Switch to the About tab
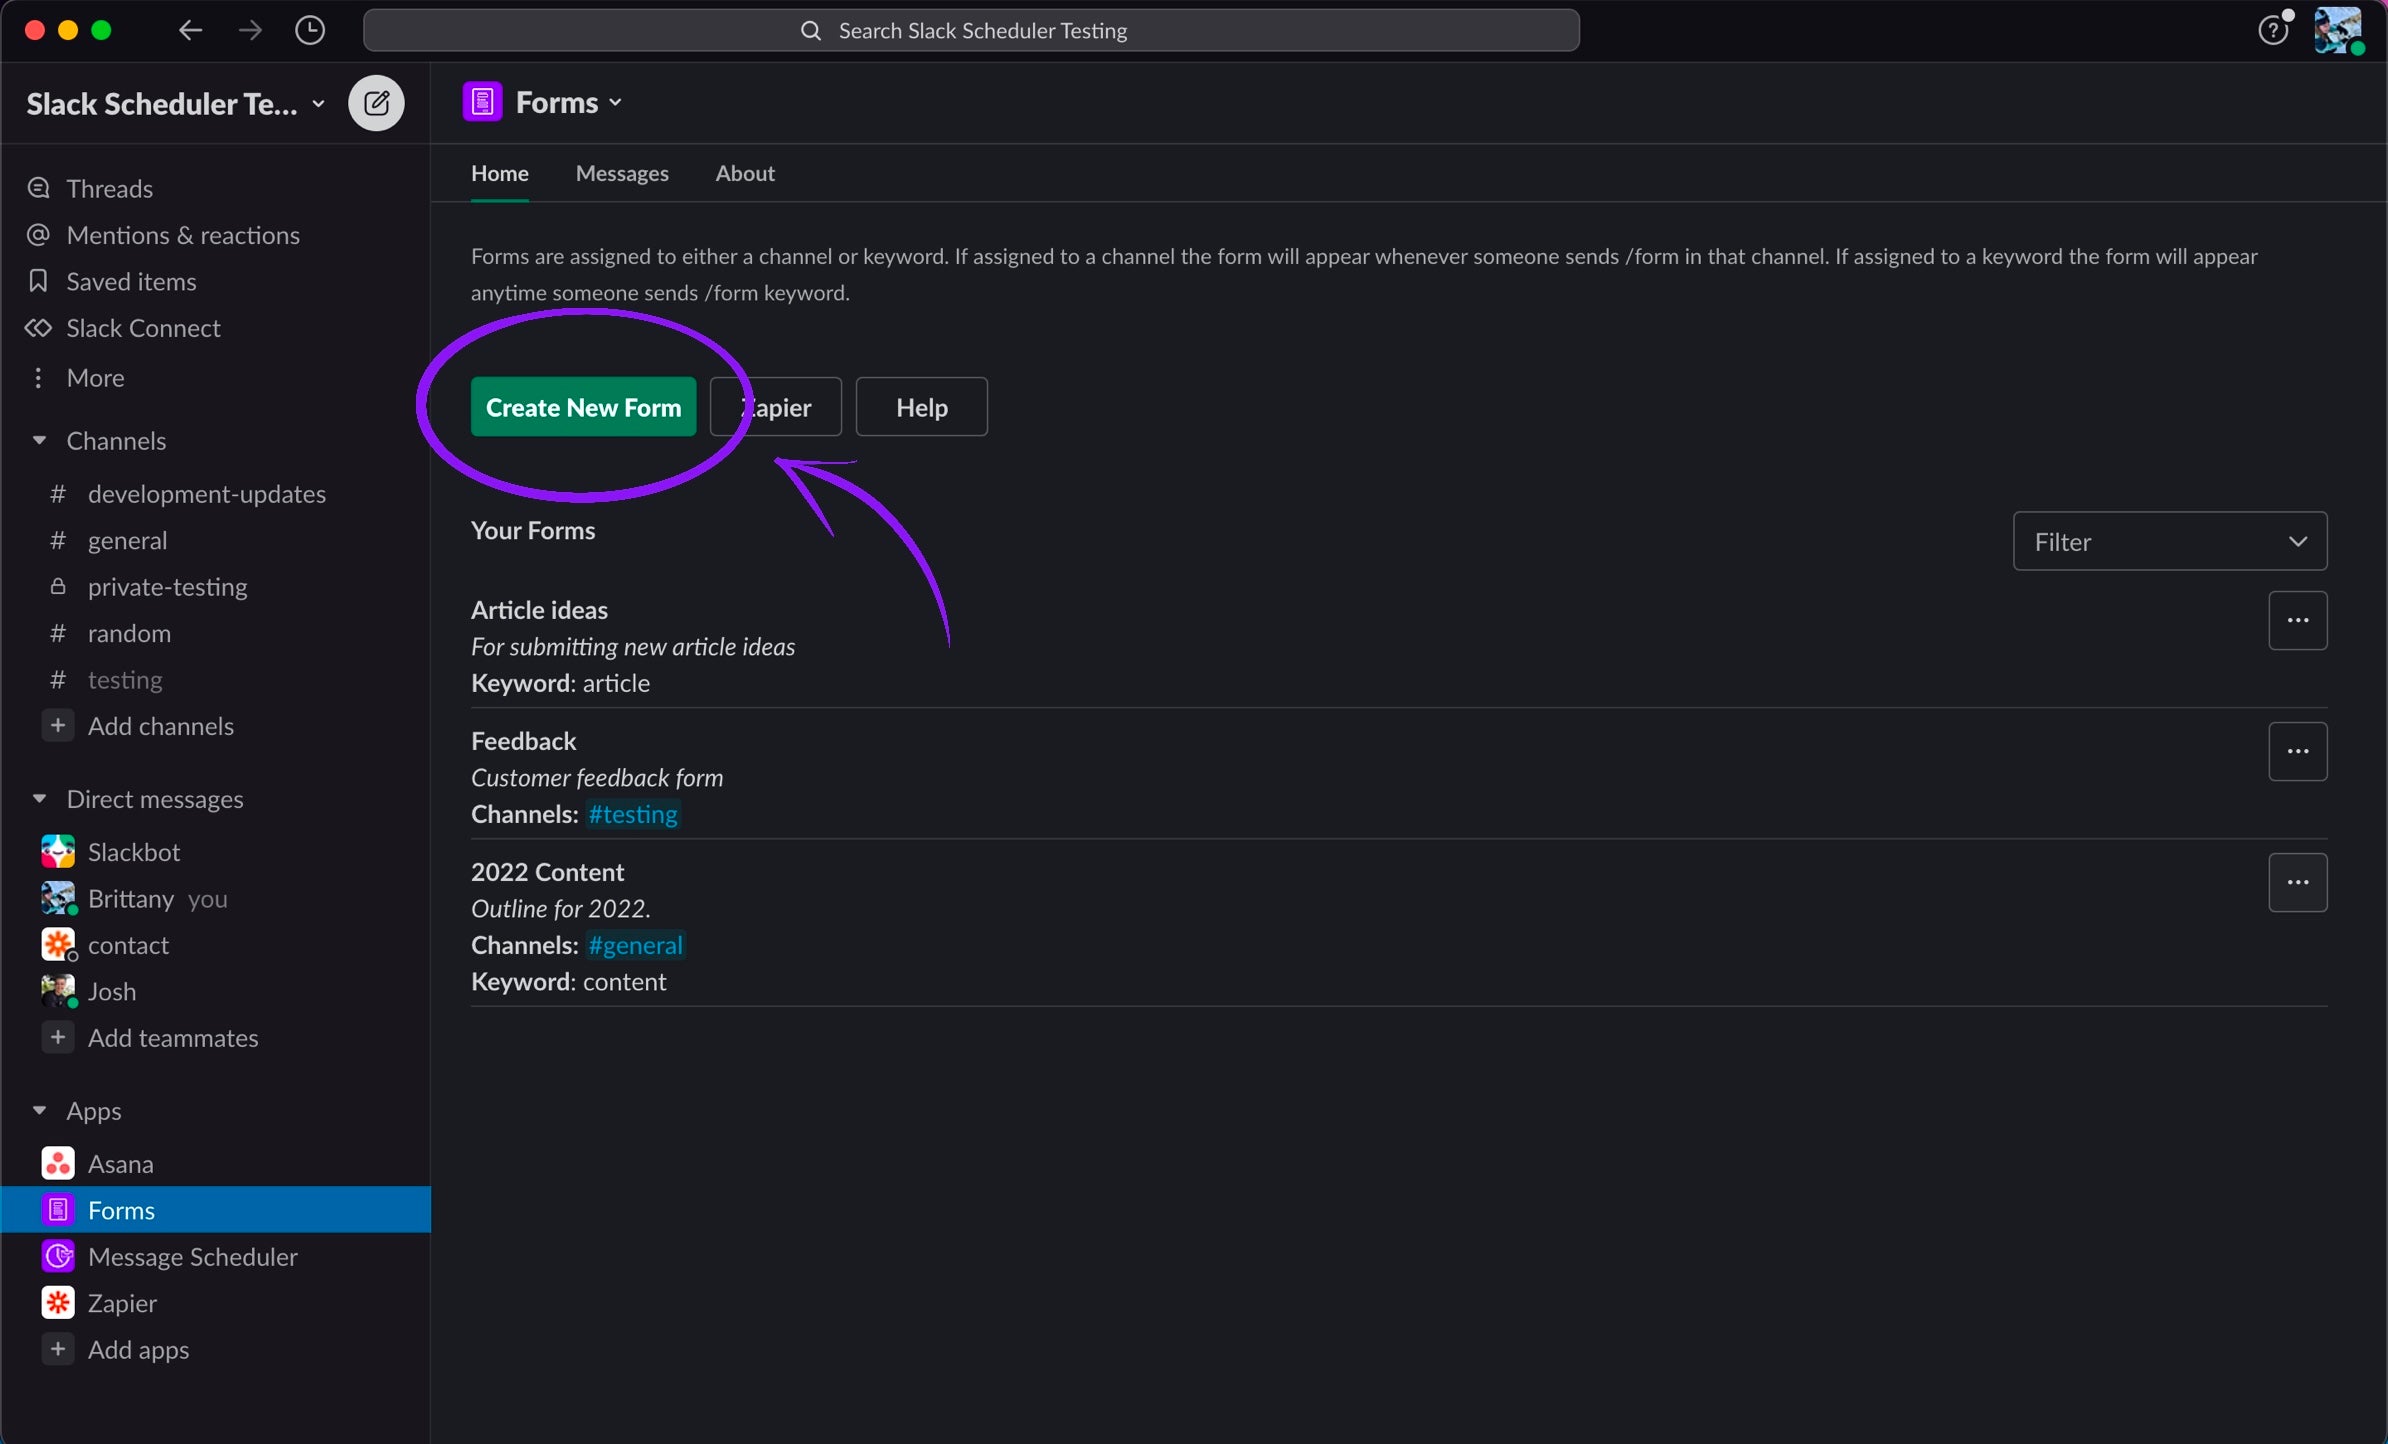 744,173
